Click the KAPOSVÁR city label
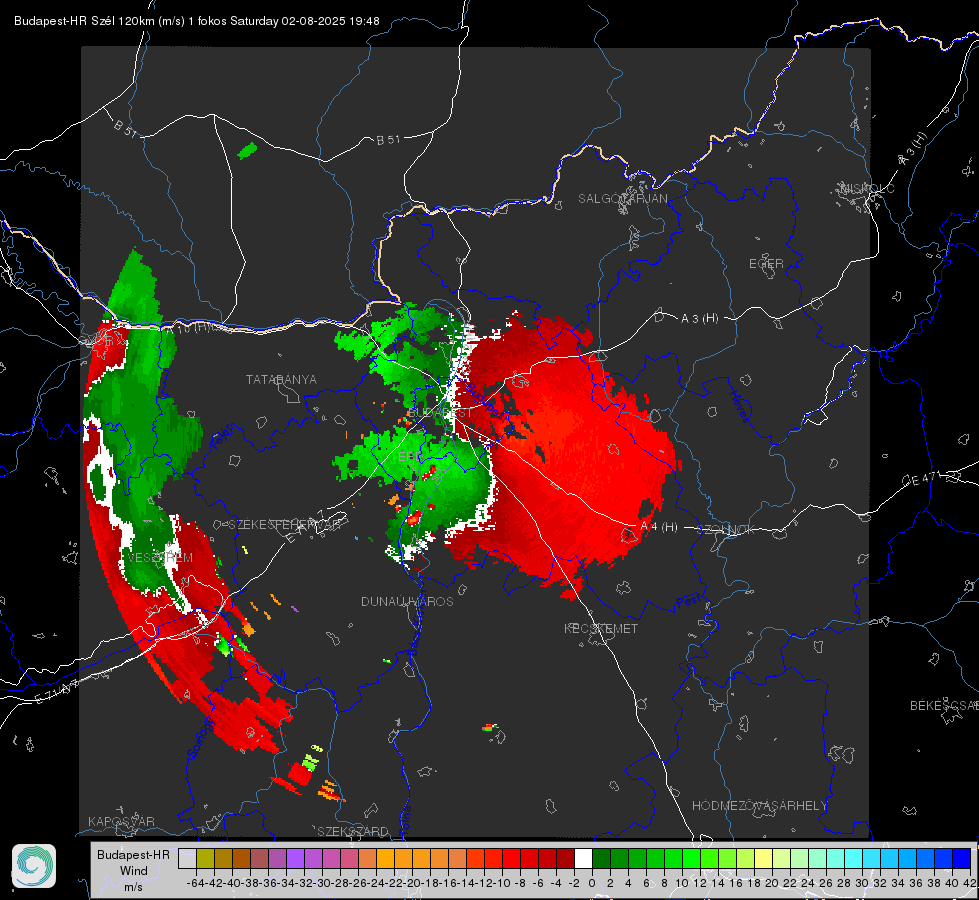This screenshot has height=900, width=979. coord(121,821)
